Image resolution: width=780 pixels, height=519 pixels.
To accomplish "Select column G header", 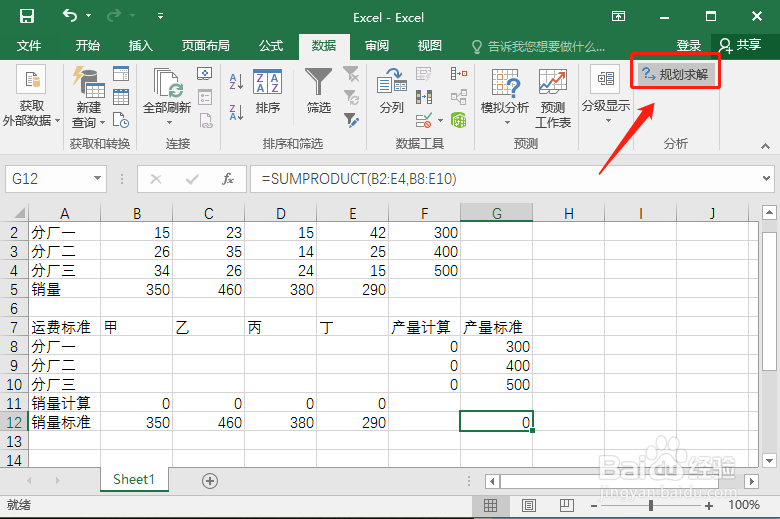I will point(496,213).
